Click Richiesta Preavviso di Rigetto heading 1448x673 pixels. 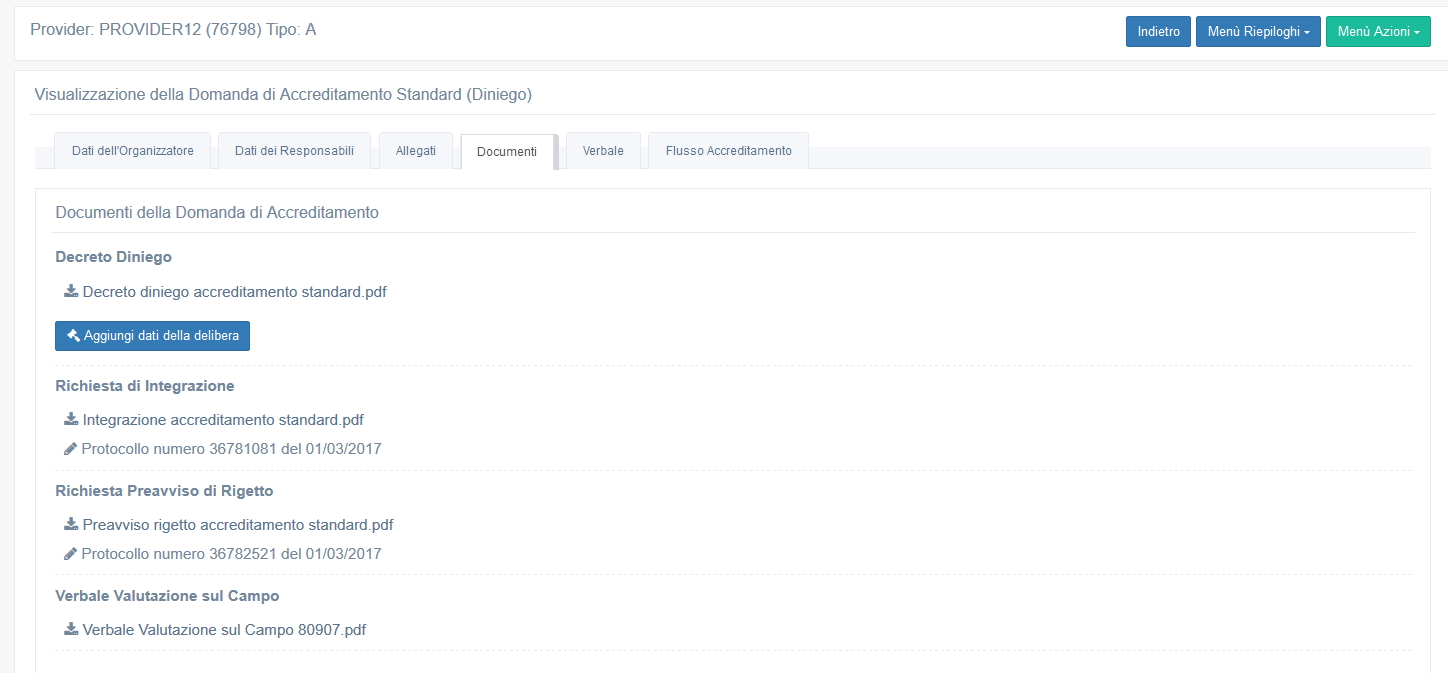tap(164, 491)
